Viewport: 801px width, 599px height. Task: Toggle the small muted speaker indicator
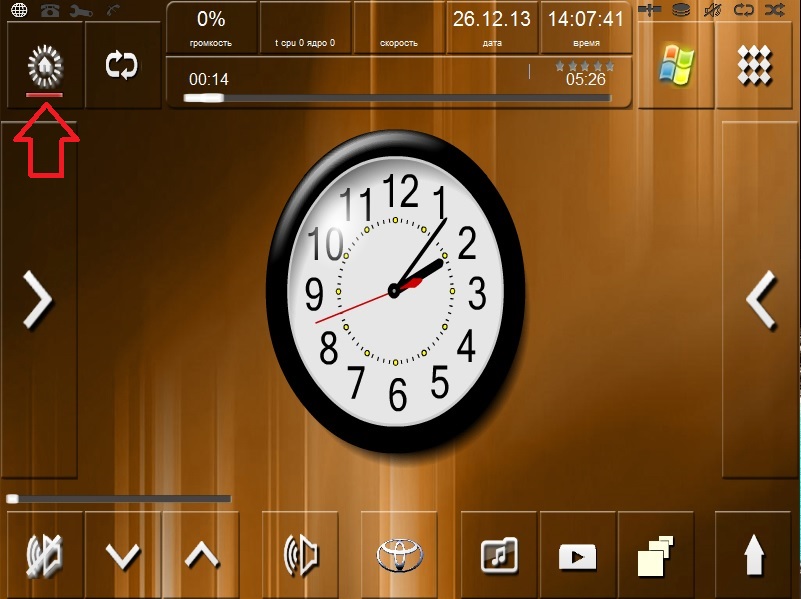713,10
